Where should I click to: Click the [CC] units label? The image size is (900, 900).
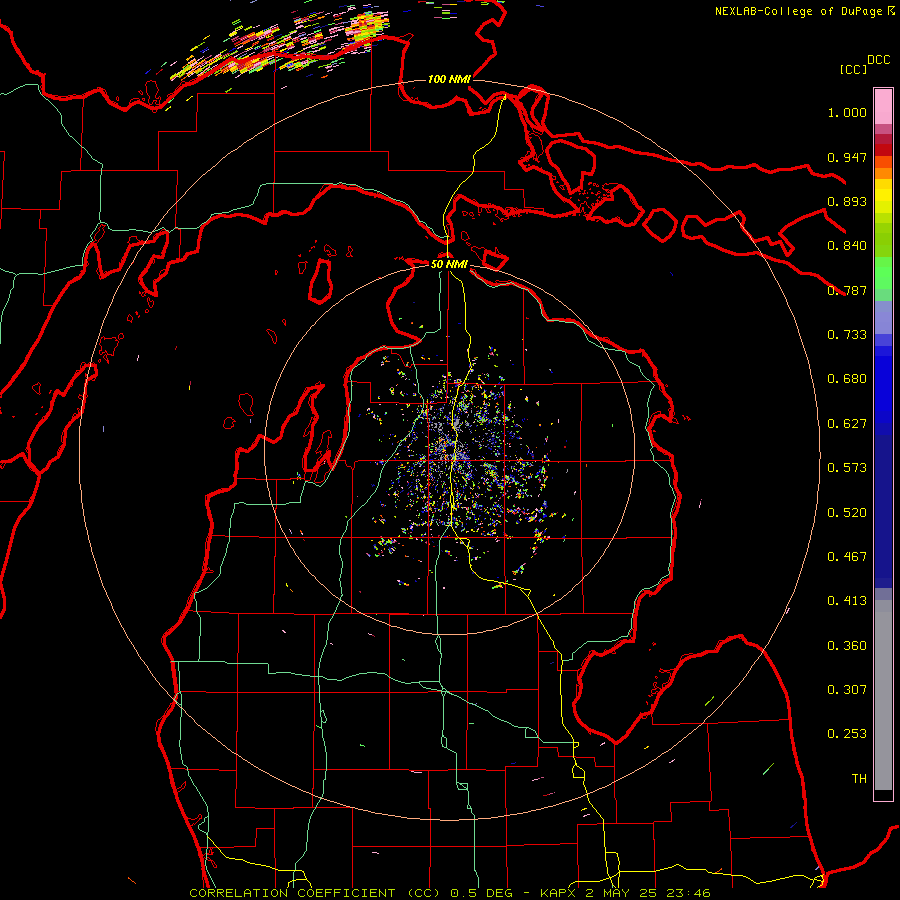(853, 69)
